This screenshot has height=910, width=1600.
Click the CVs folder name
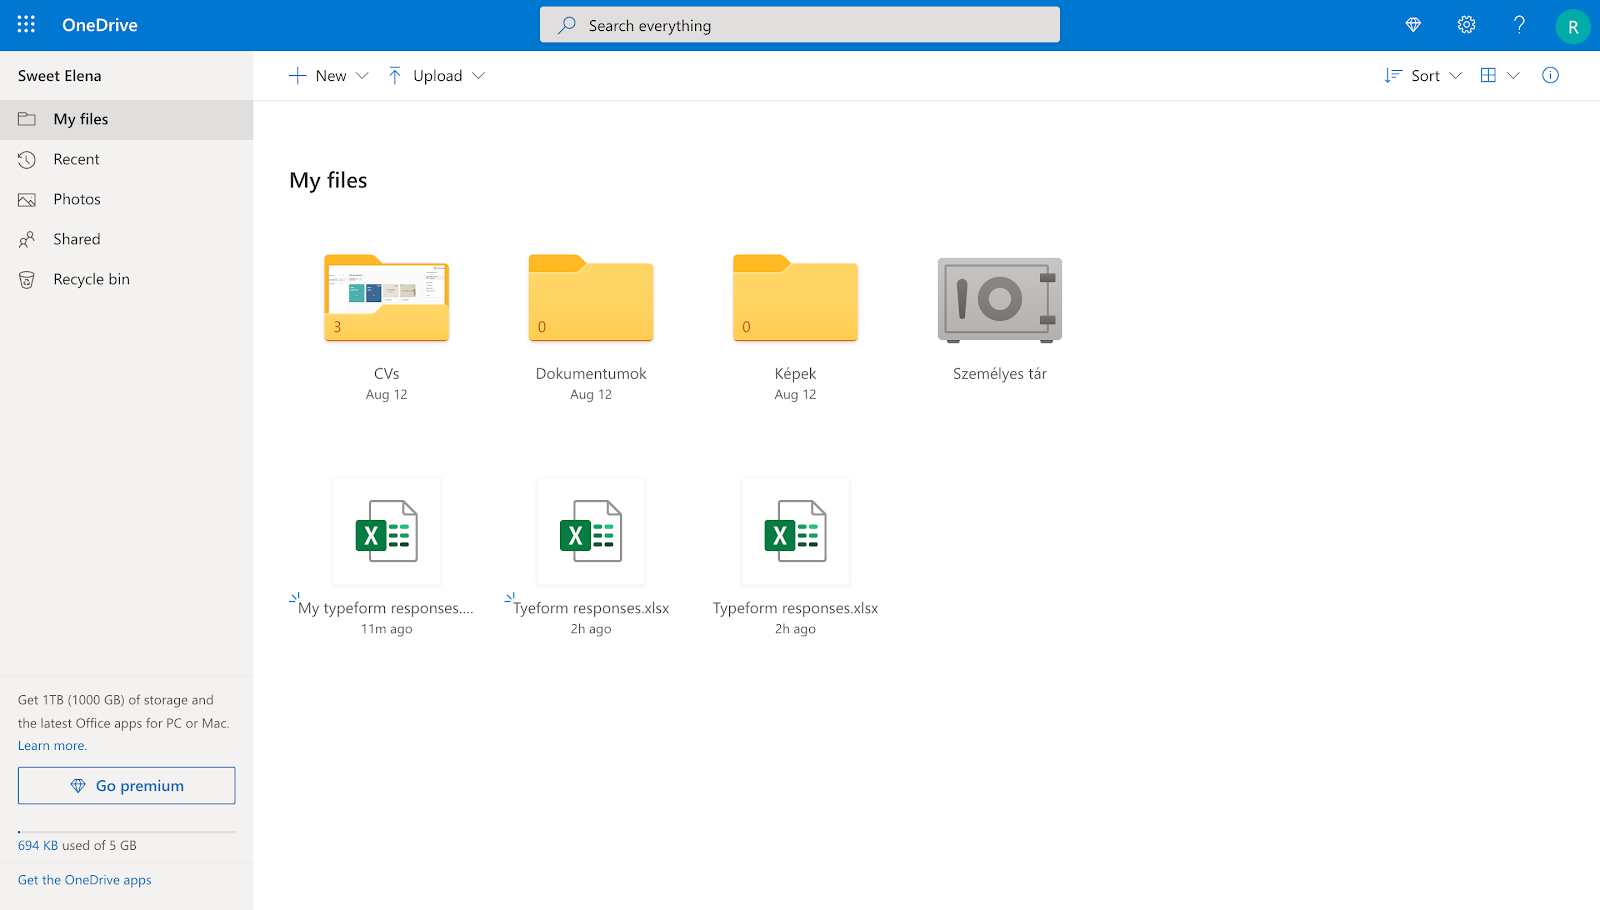[x=387, y=374]
